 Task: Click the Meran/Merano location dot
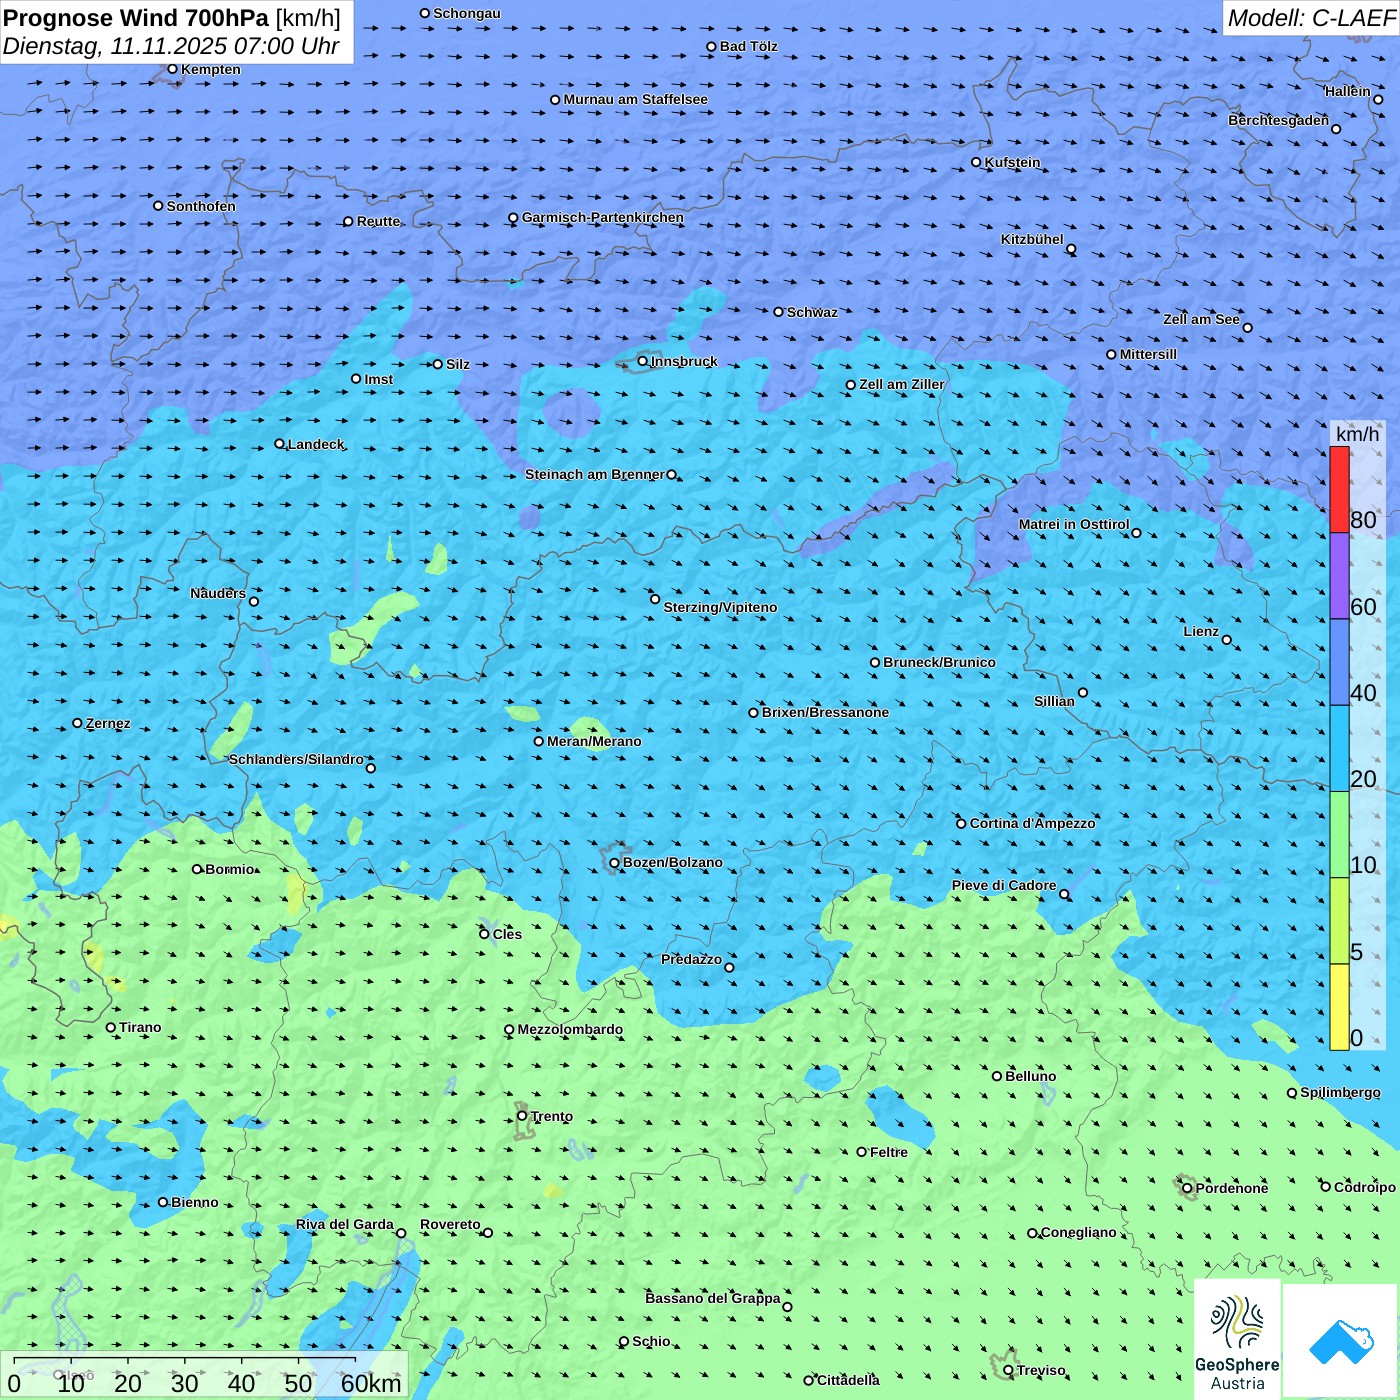[539, 741]
